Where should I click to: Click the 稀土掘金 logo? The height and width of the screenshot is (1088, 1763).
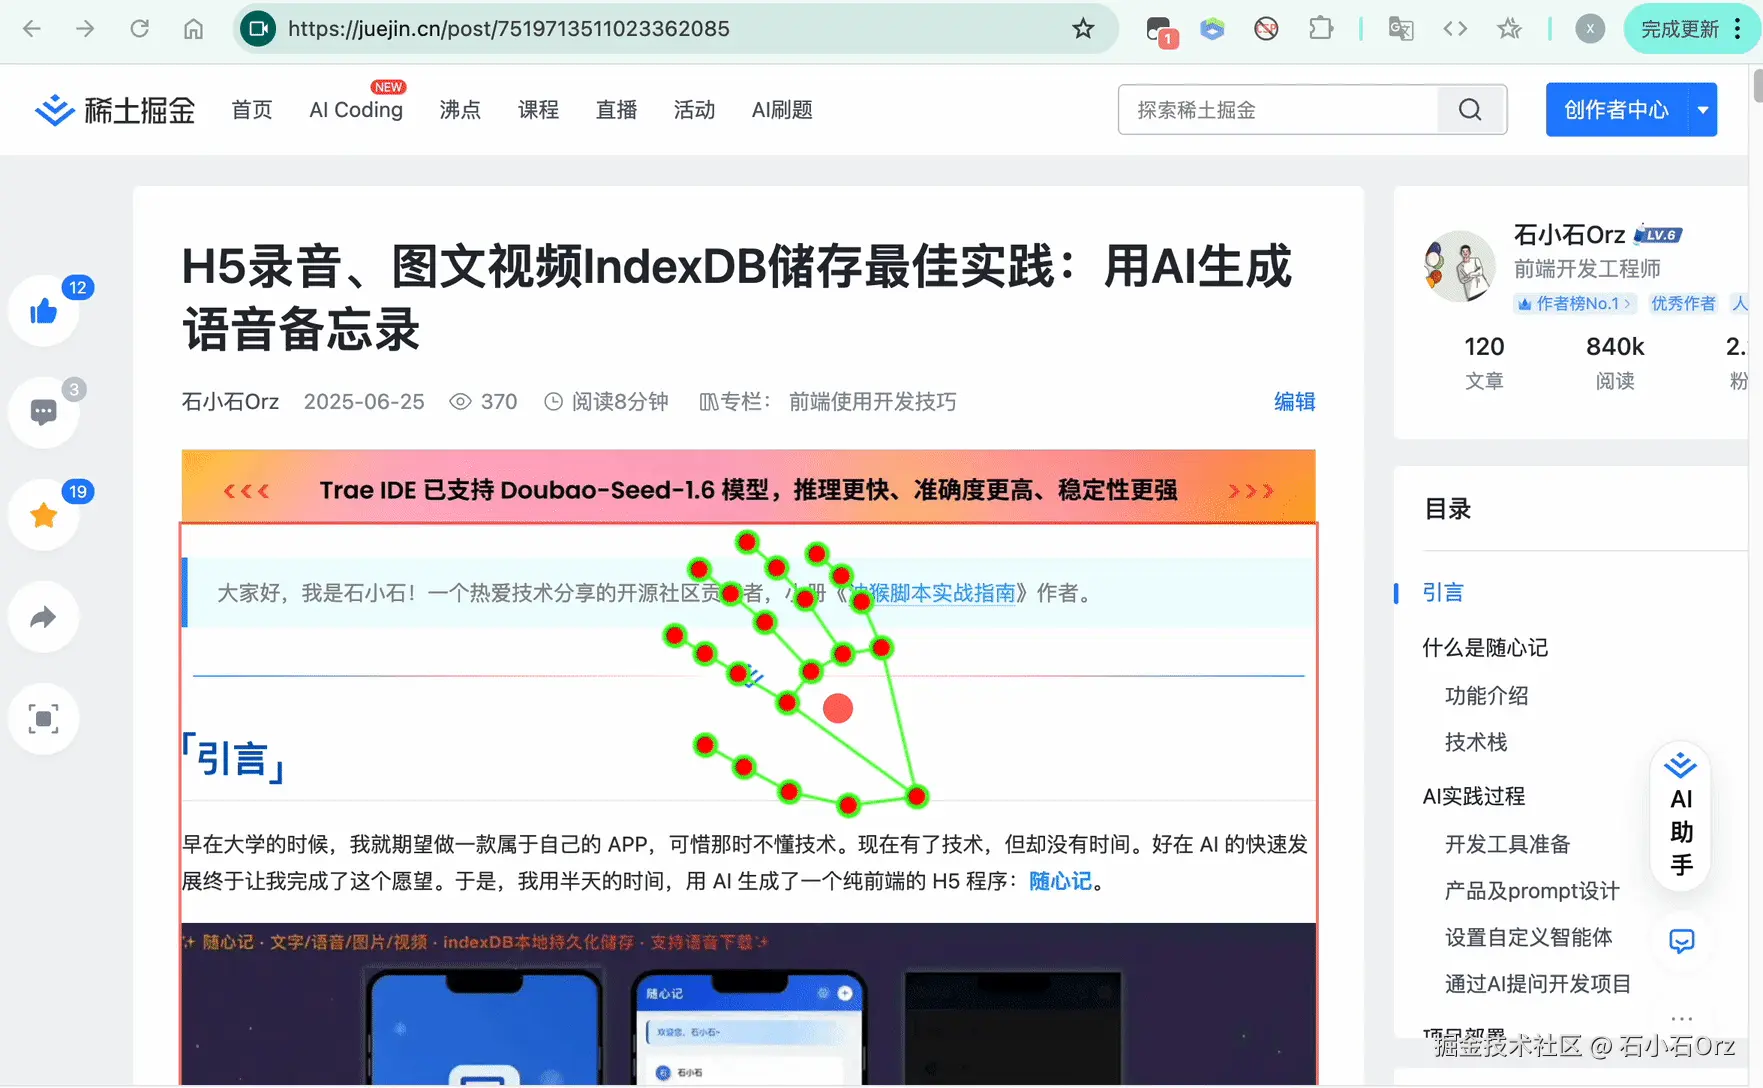point(115,110)
